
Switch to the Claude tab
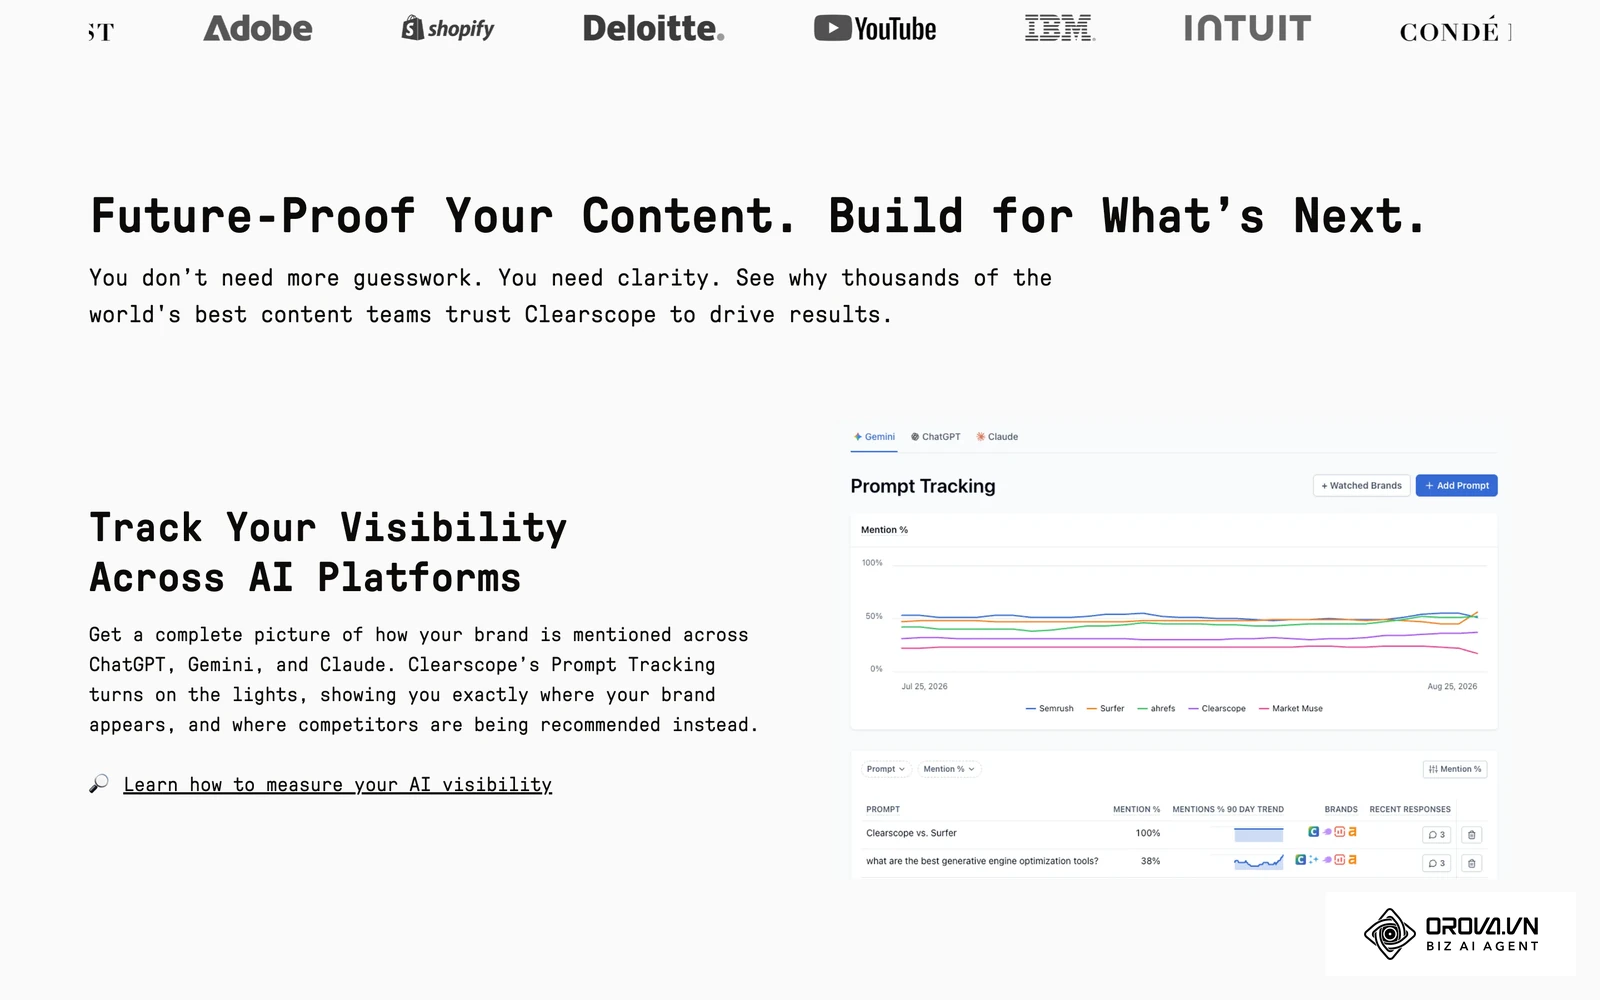click(997, 437)
